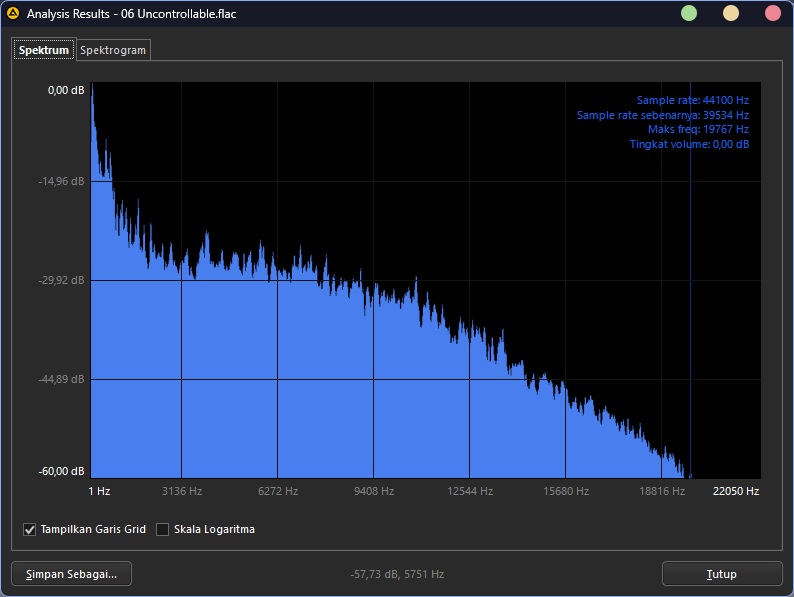Click the 'Tingkat volume: 0,00 dB' label
The width and height of the screenshot is (794, 597).
point(689,144)
